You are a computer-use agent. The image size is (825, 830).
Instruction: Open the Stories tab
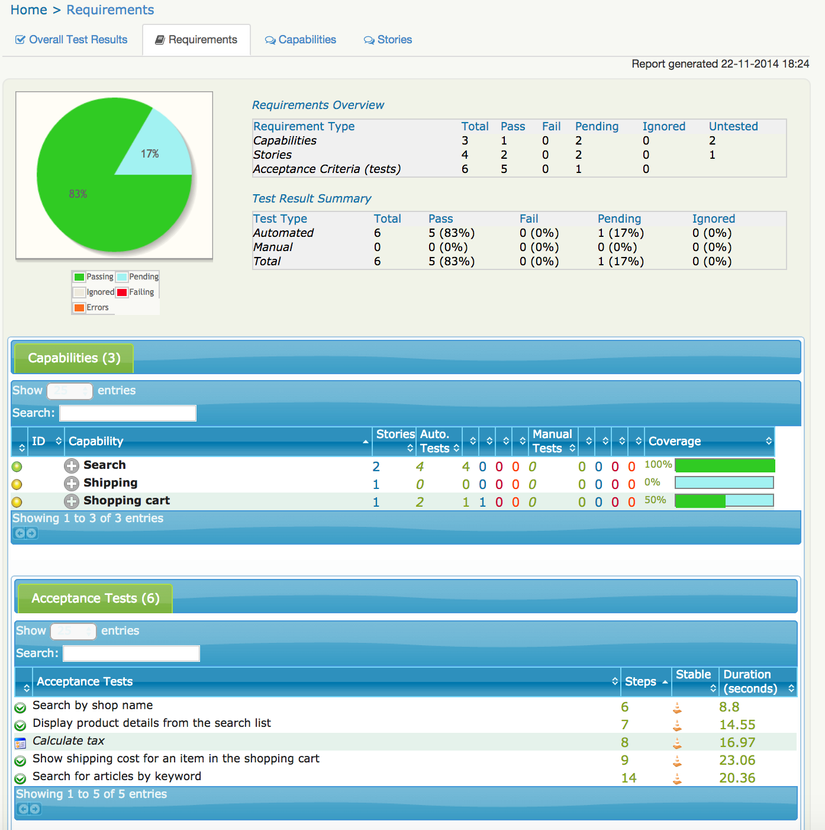[388, 40]
